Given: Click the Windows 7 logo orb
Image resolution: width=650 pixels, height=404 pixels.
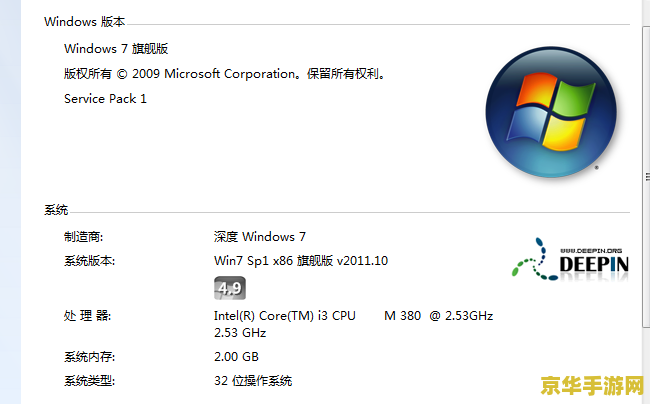Looking at the screenshot, I should (551, 112).
